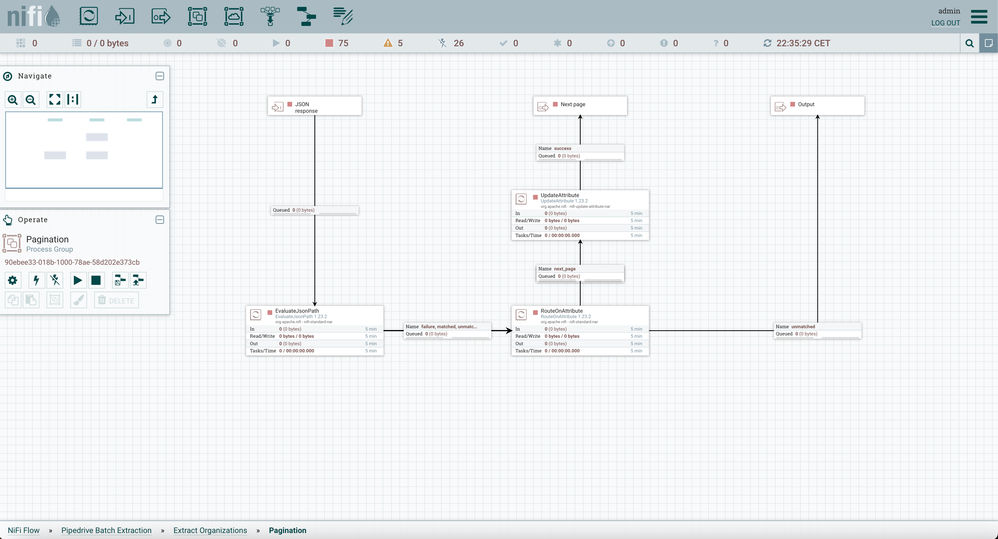Image resolution: width=998 pixels, height=539 pixels.
Task: Zoom in using the Navigate panel
Action: pos(13,100)
